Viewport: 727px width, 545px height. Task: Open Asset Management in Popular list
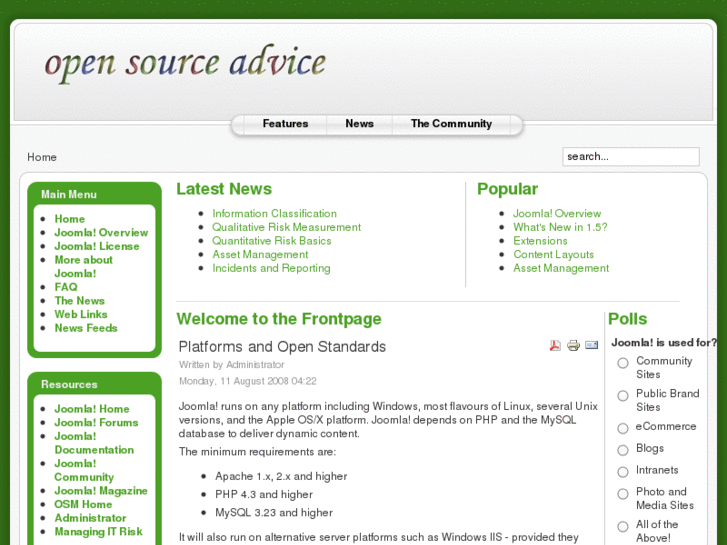tap(561, 268)
